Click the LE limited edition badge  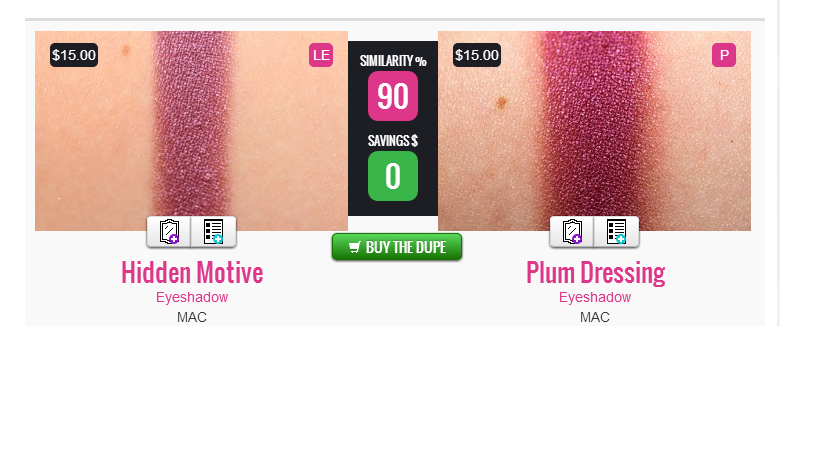click(x=321, y=55)
